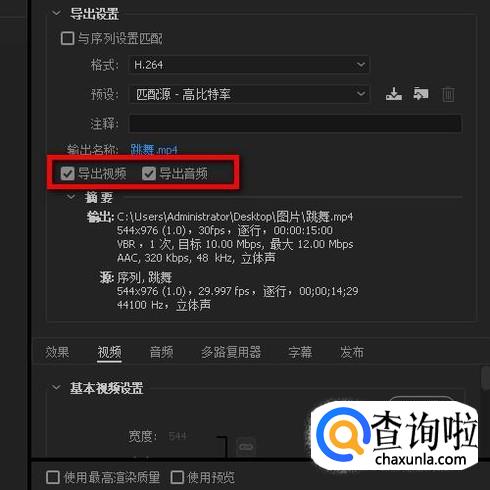Enable 与序列设置匹配 checkbox
Image resolution: width=490 pixels, height=490 pixels.
click(x=67, y=38)
